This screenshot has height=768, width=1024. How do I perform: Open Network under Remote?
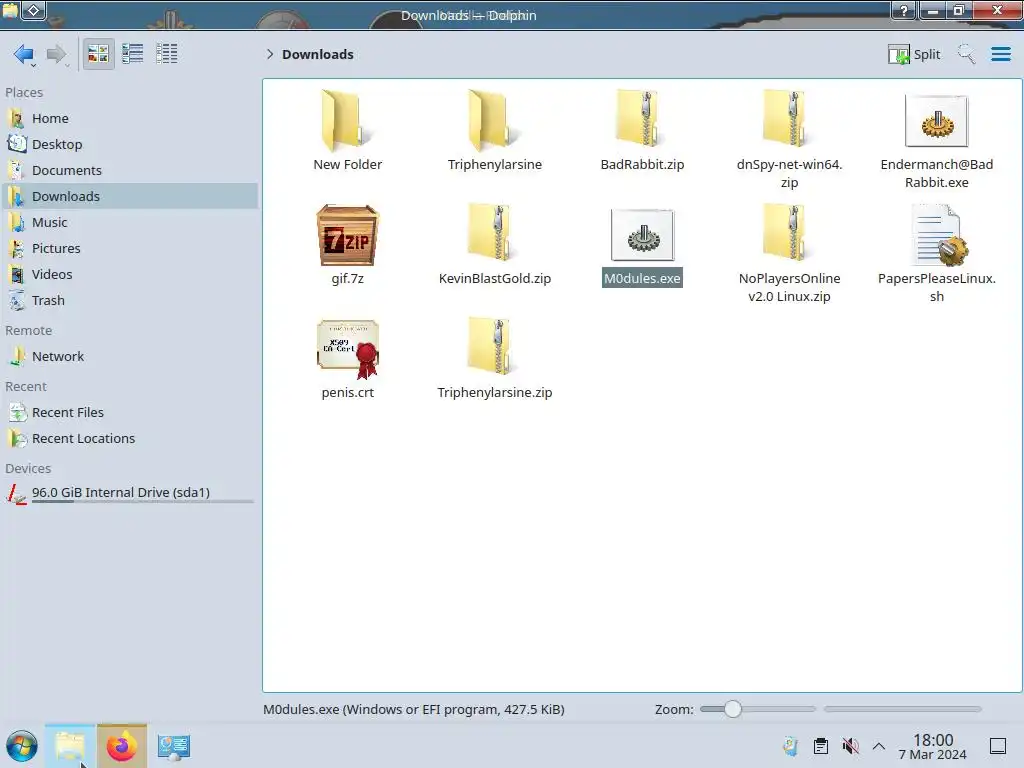(x=131, y=357)
